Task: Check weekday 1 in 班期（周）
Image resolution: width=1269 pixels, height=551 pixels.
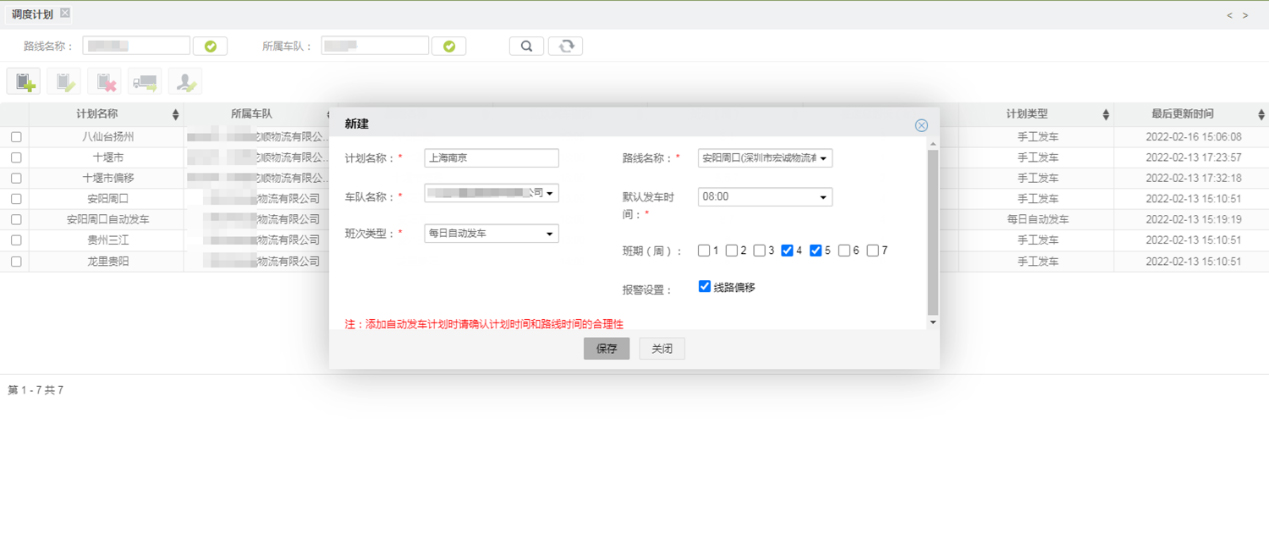Action: [704, 251]
